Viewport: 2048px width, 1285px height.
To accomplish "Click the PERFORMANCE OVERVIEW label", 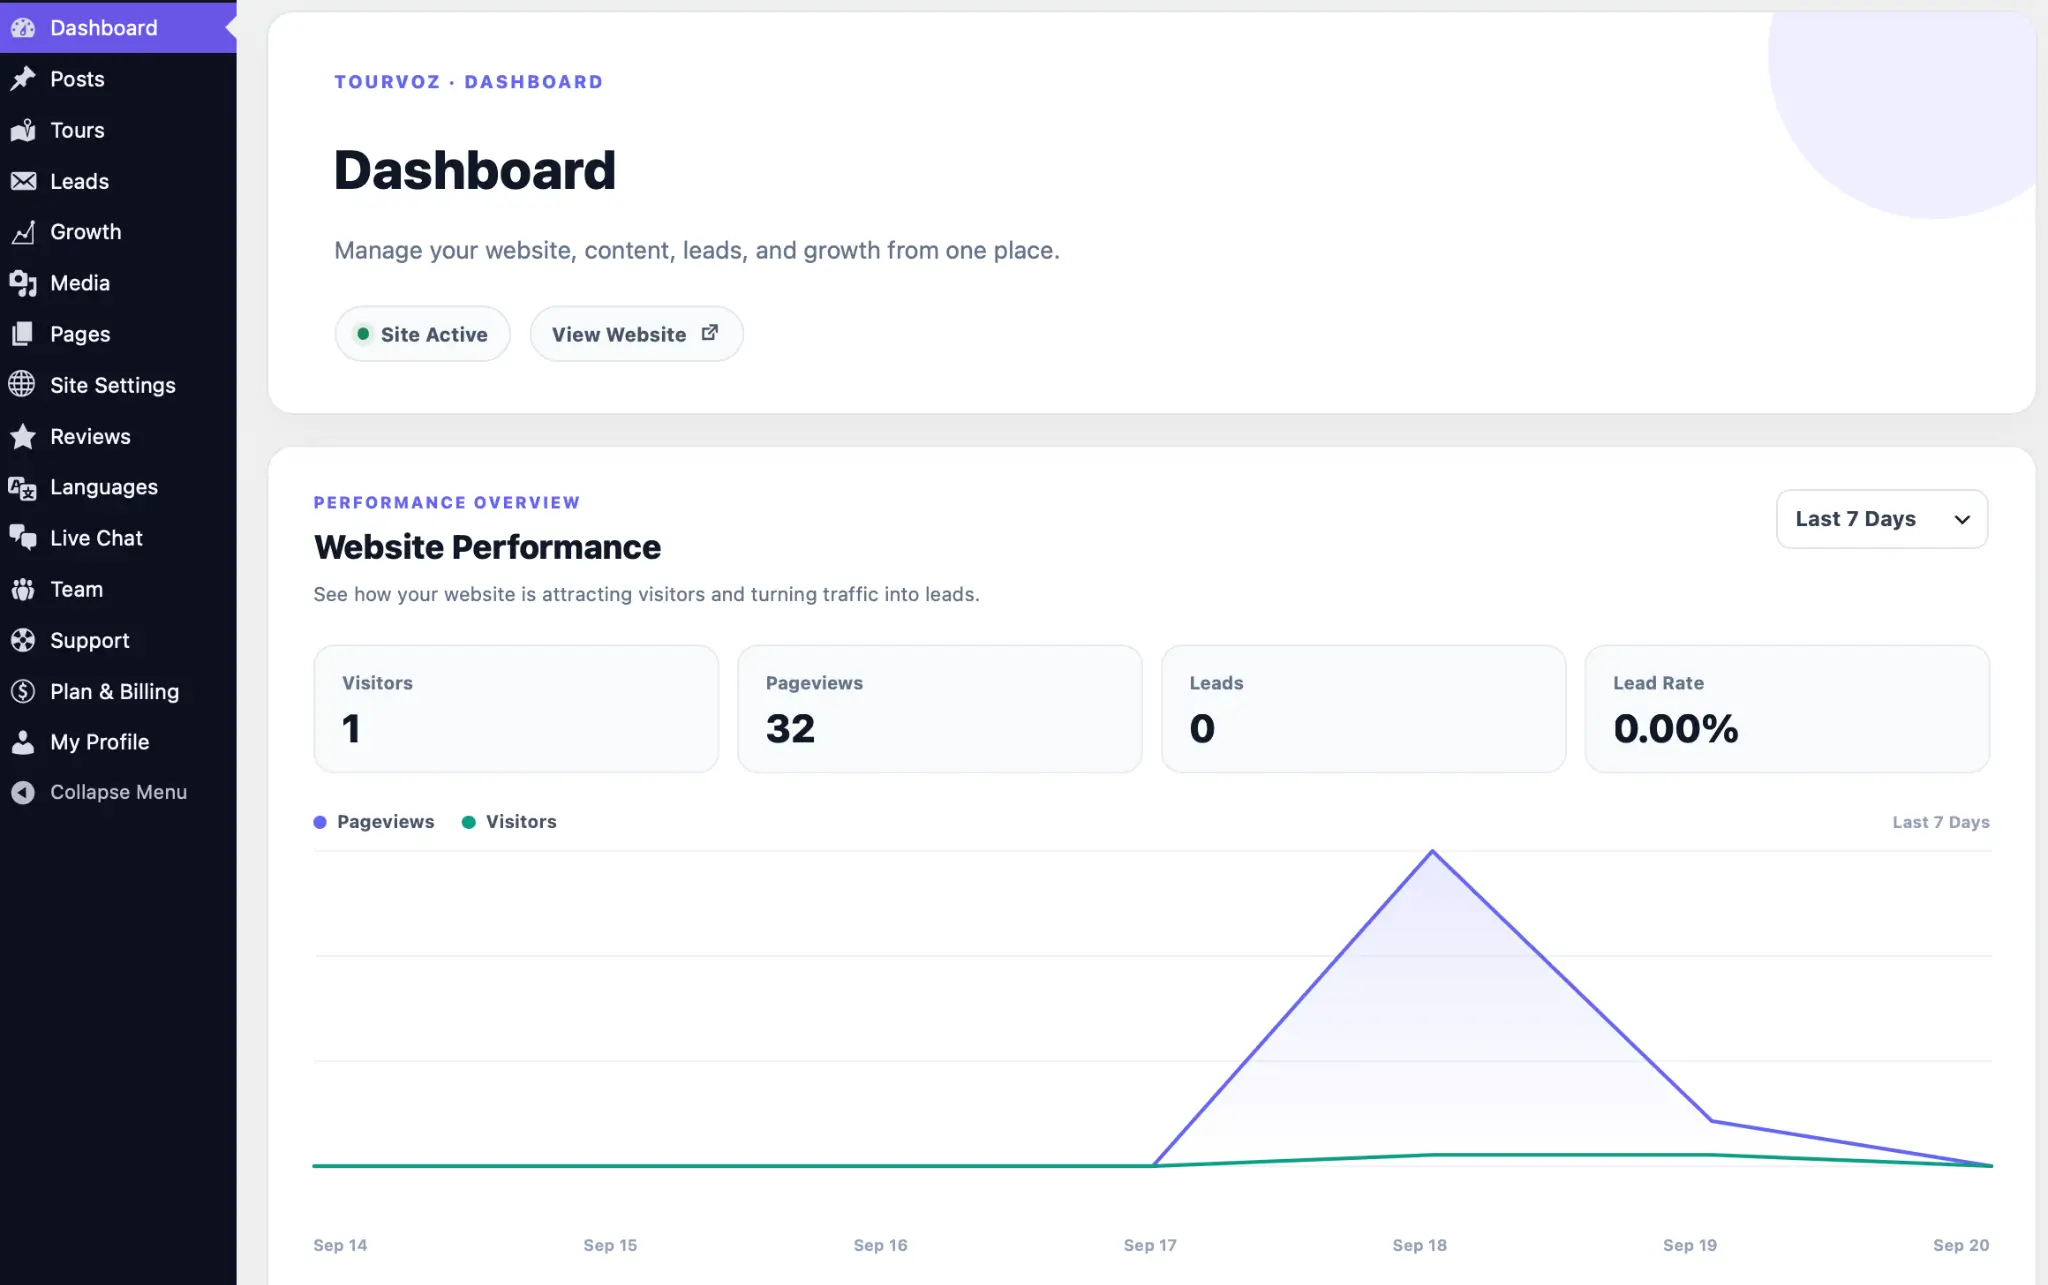I will pos(446,502).
